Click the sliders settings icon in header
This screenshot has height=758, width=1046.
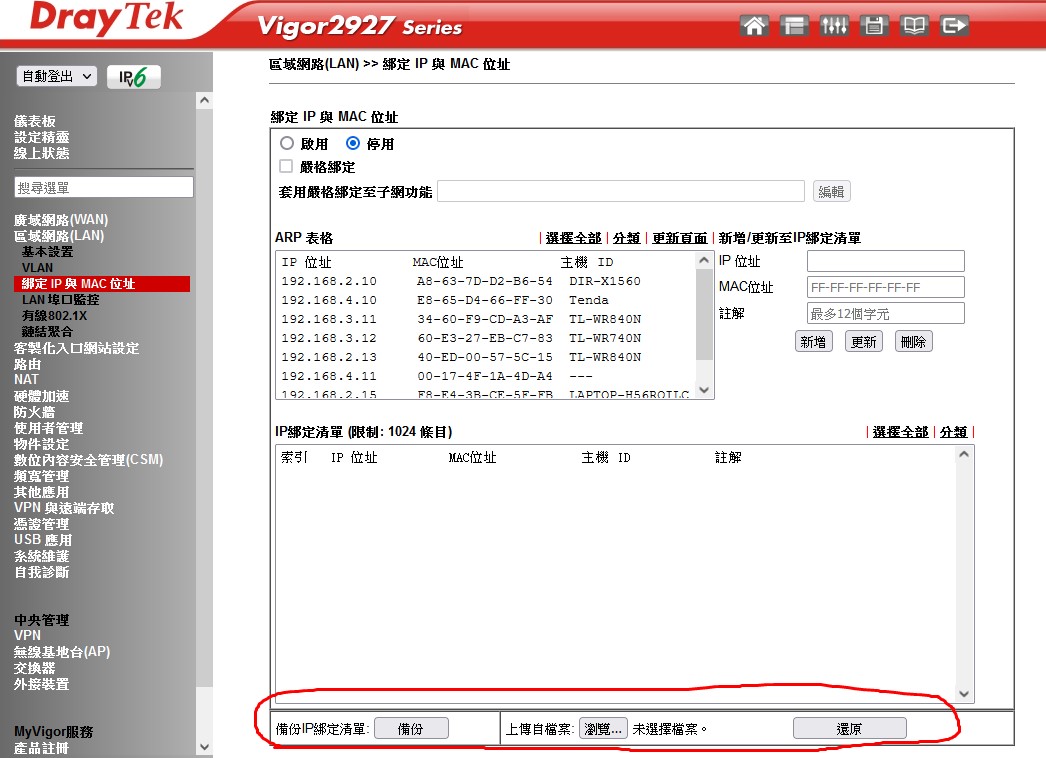tap(834, 26)
